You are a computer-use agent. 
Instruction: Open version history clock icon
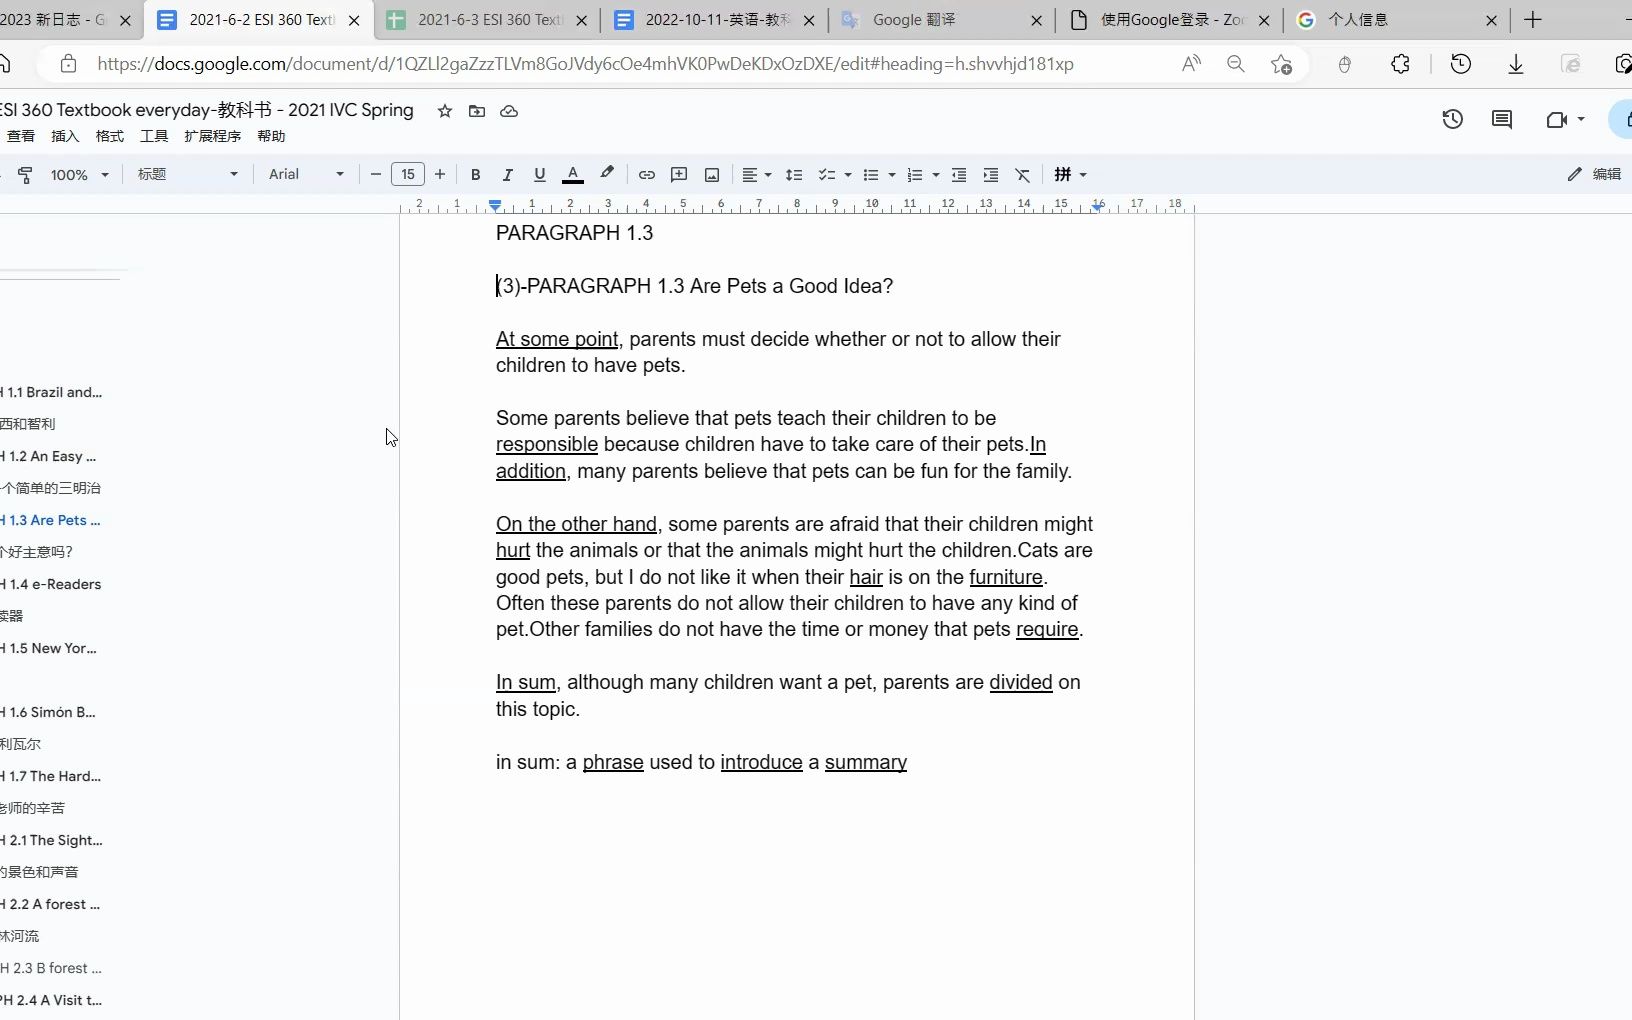coord(1453,120)
